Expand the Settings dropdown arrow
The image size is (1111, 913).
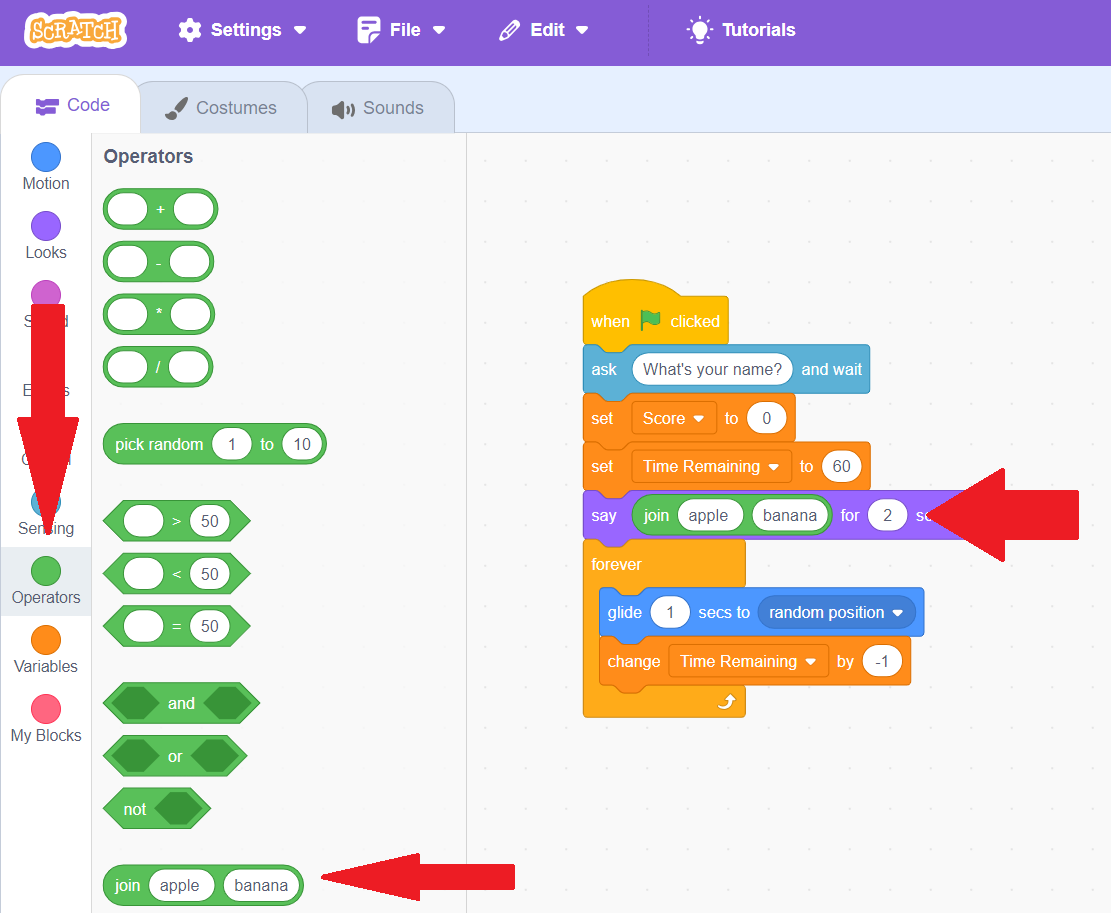pos(300,30)
